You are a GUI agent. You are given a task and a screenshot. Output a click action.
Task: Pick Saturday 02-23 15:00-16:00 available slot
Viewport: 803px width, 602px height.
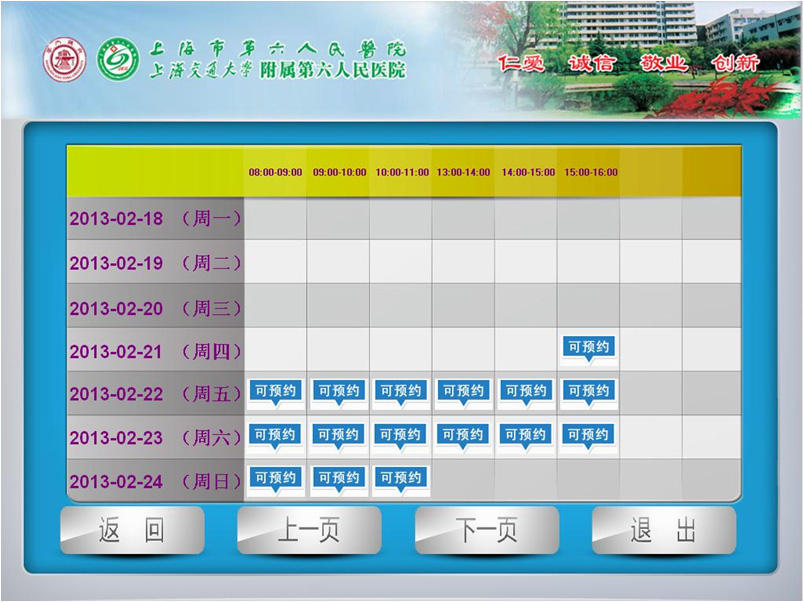click(588, 436)
